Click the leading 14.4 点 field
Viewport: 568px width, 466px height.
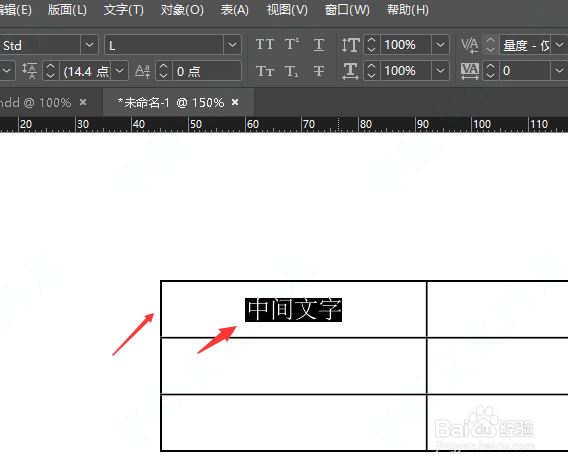85,71
